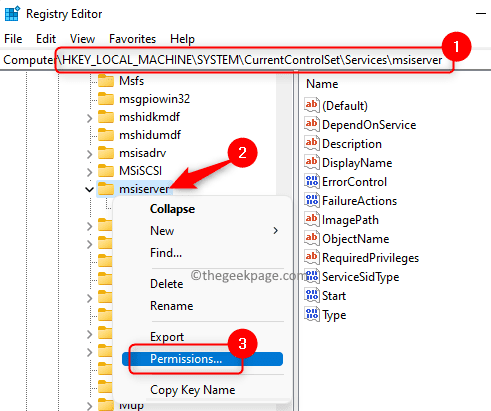Click the DependOnService string icon
The width and height of the screenshot is (491, 411).
312,125
